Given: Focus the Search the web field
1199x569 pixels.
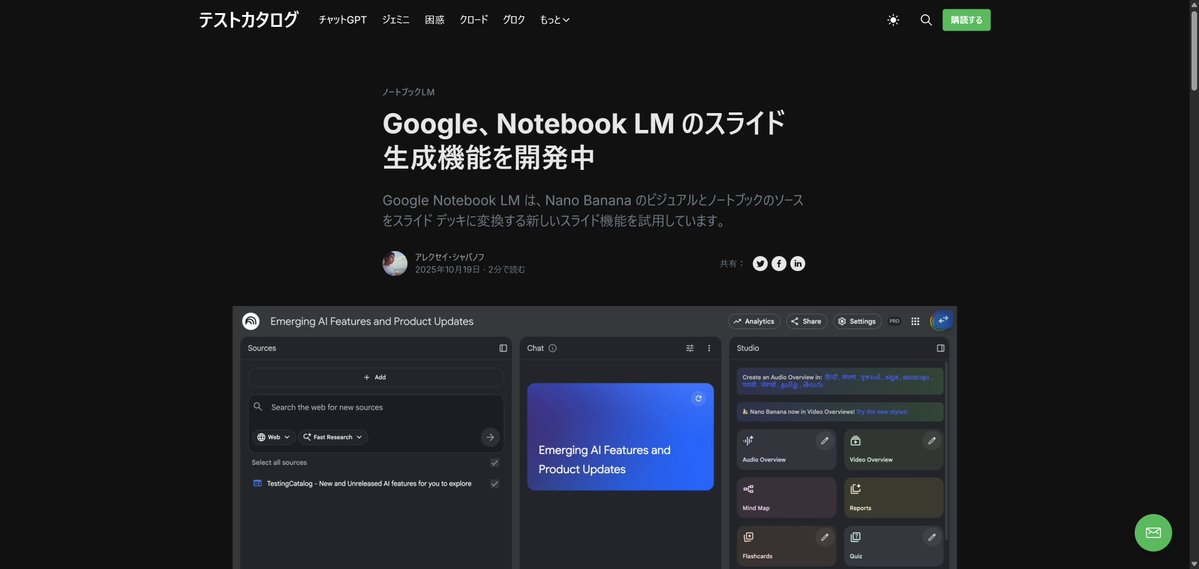Looking at the screenshot, I should point(375,407).
